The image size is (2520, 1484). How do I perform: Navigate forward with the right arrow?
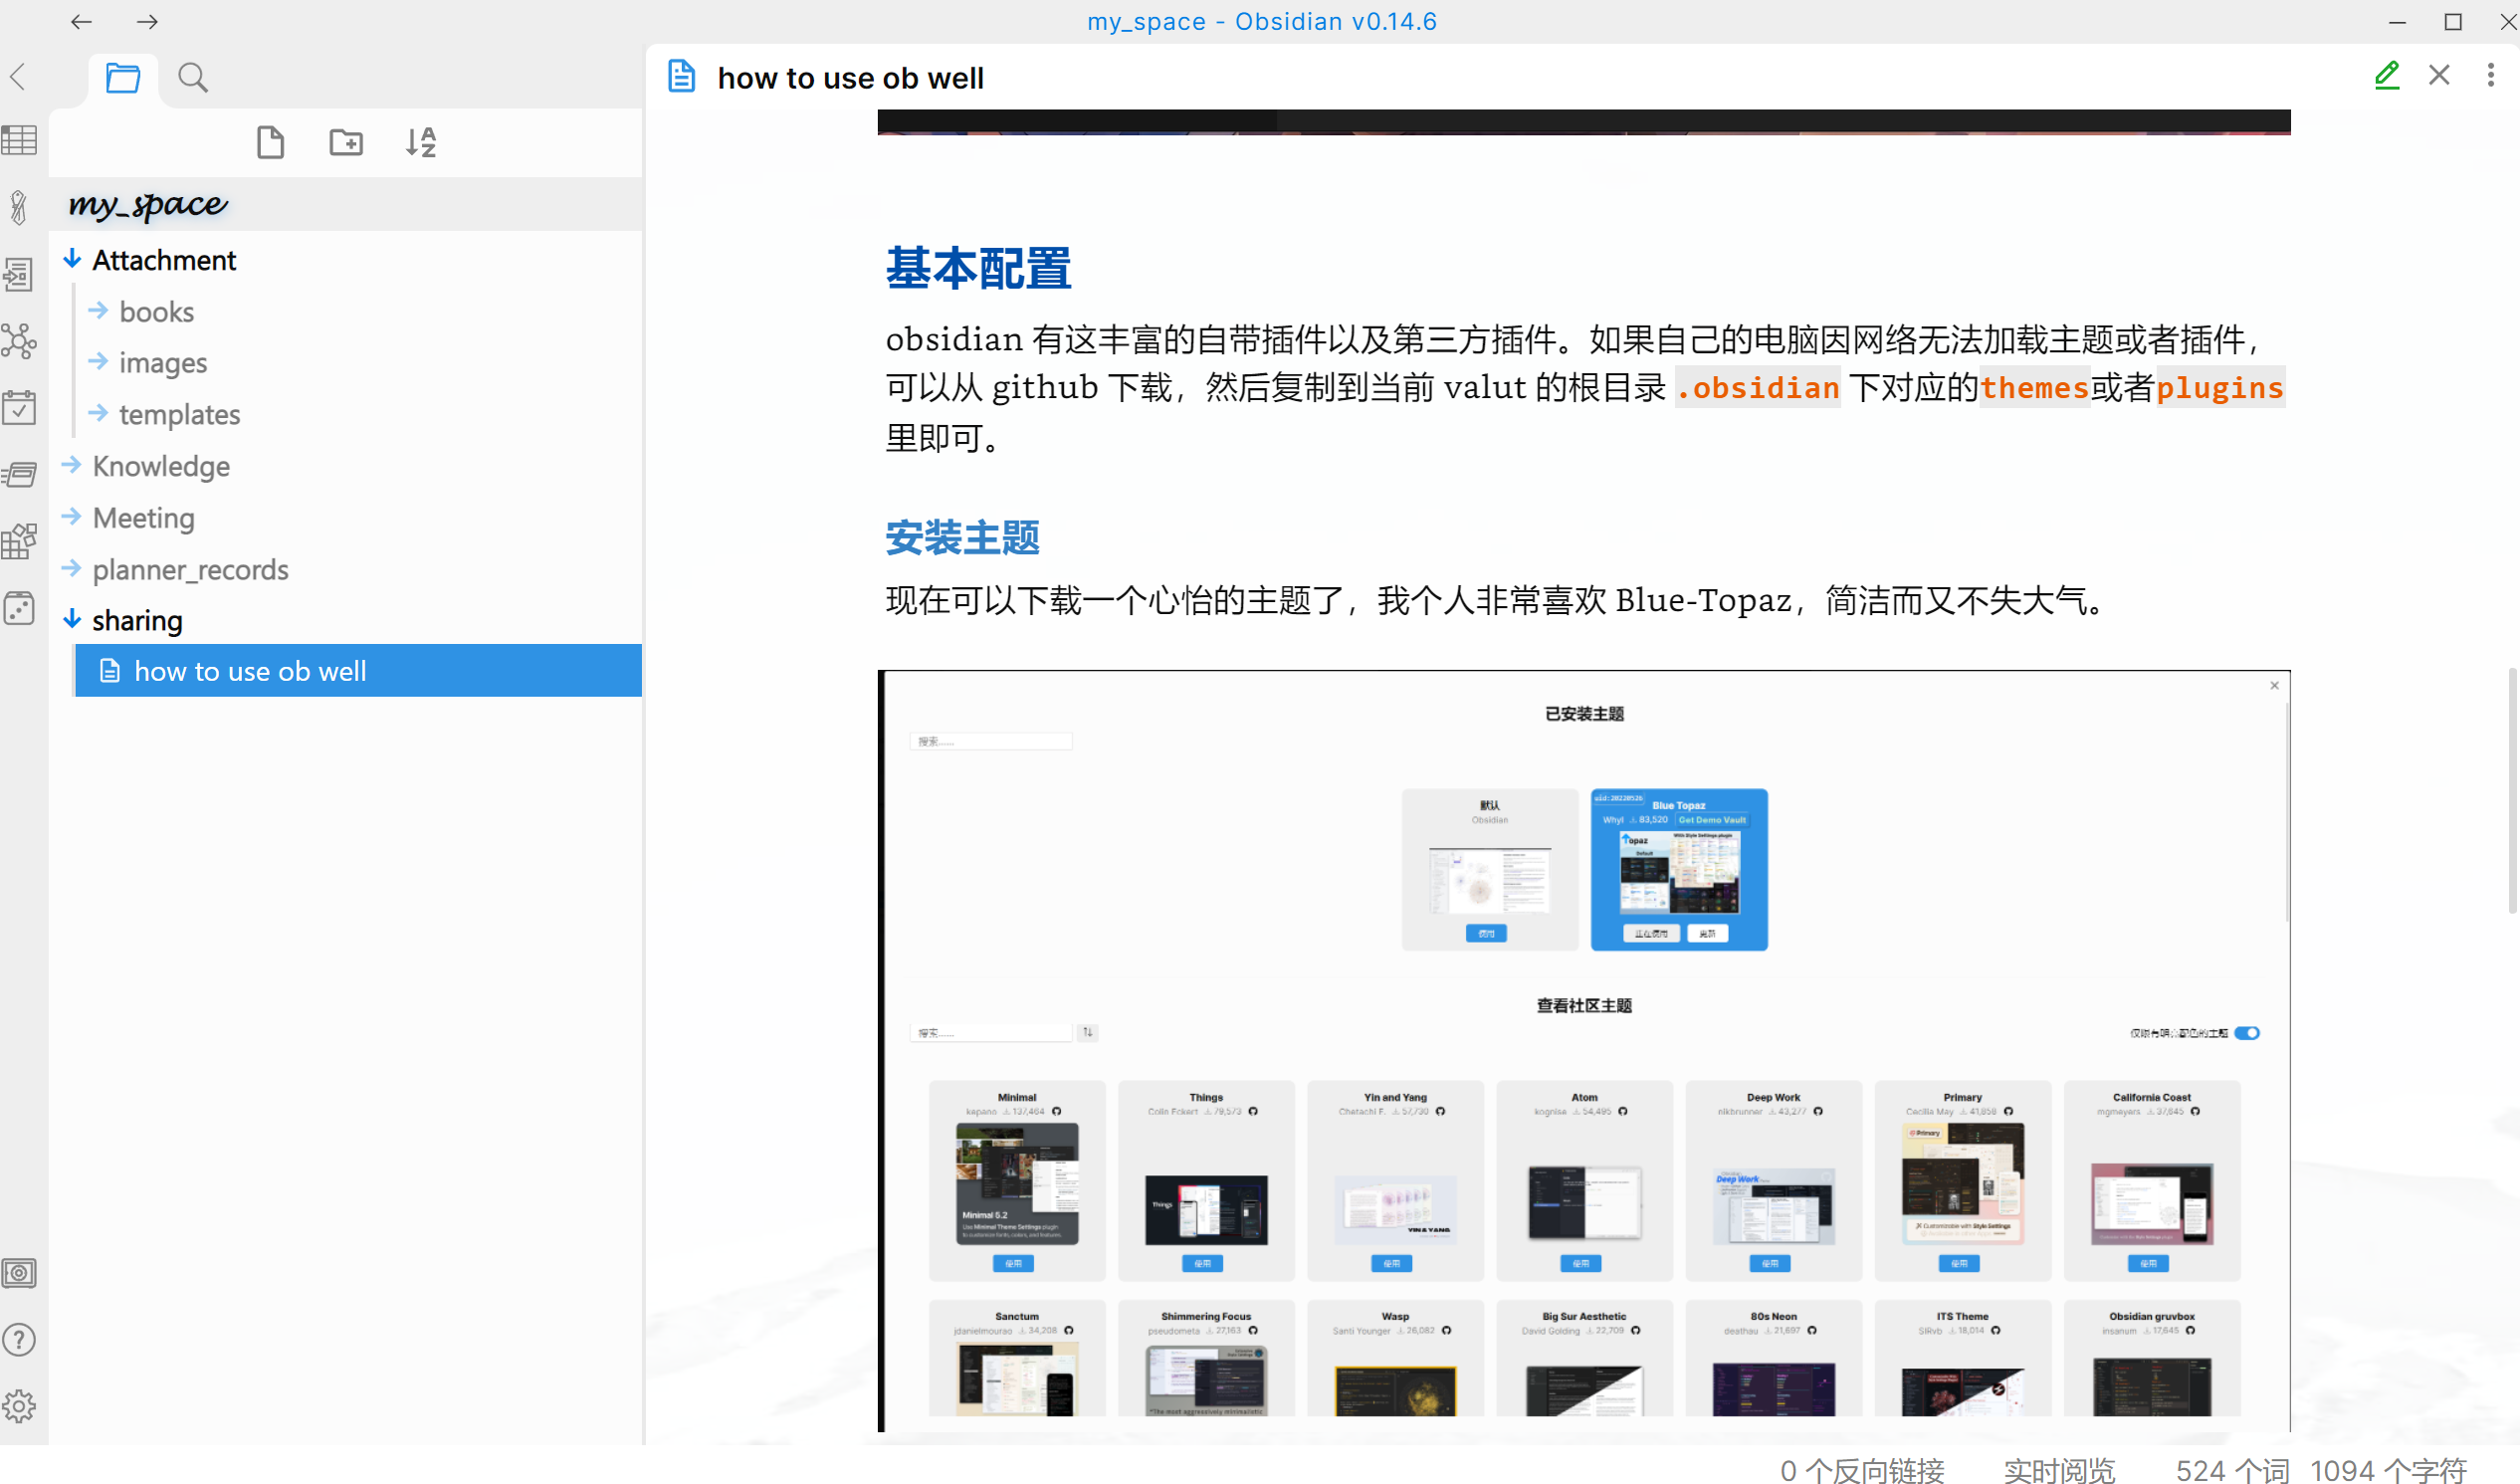tap(147, 21)
